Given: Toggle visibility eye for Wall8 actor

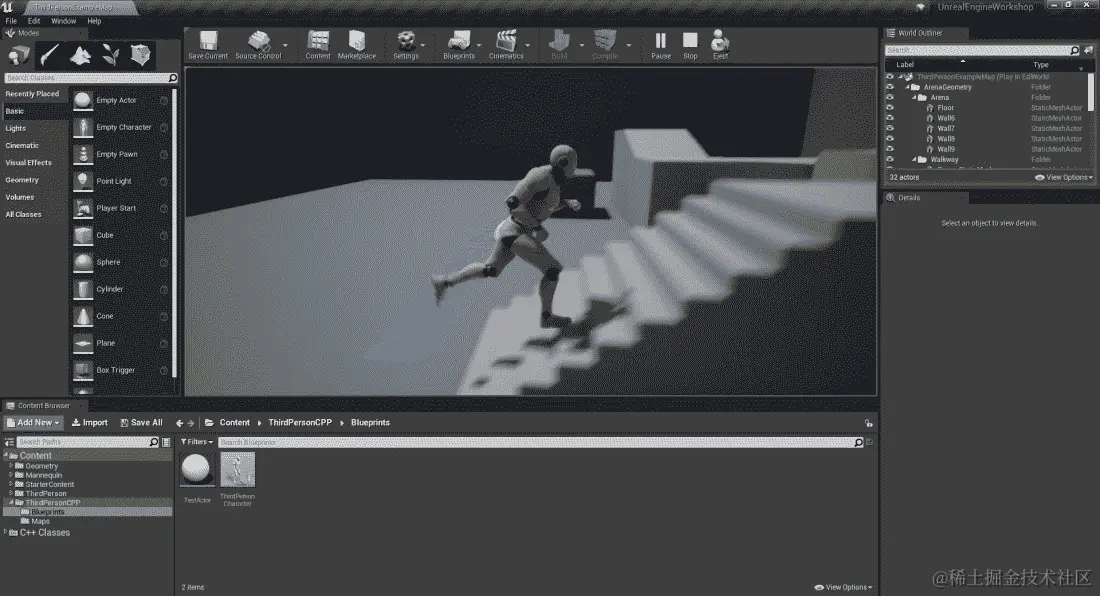Looking at the screenshot, I should click(890, 139).
